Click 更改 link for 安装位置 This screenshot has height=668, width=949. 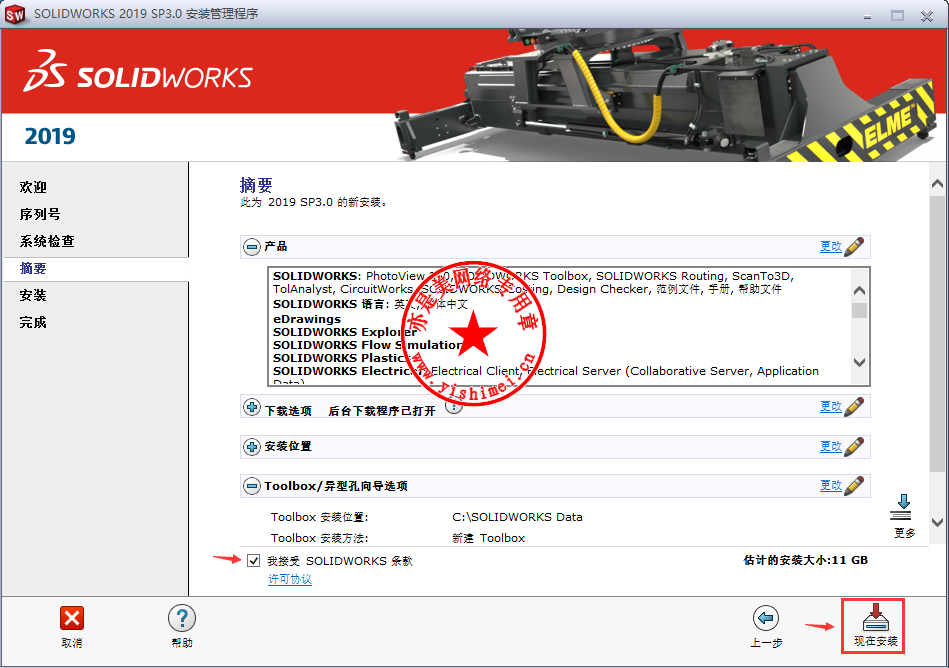830,446
